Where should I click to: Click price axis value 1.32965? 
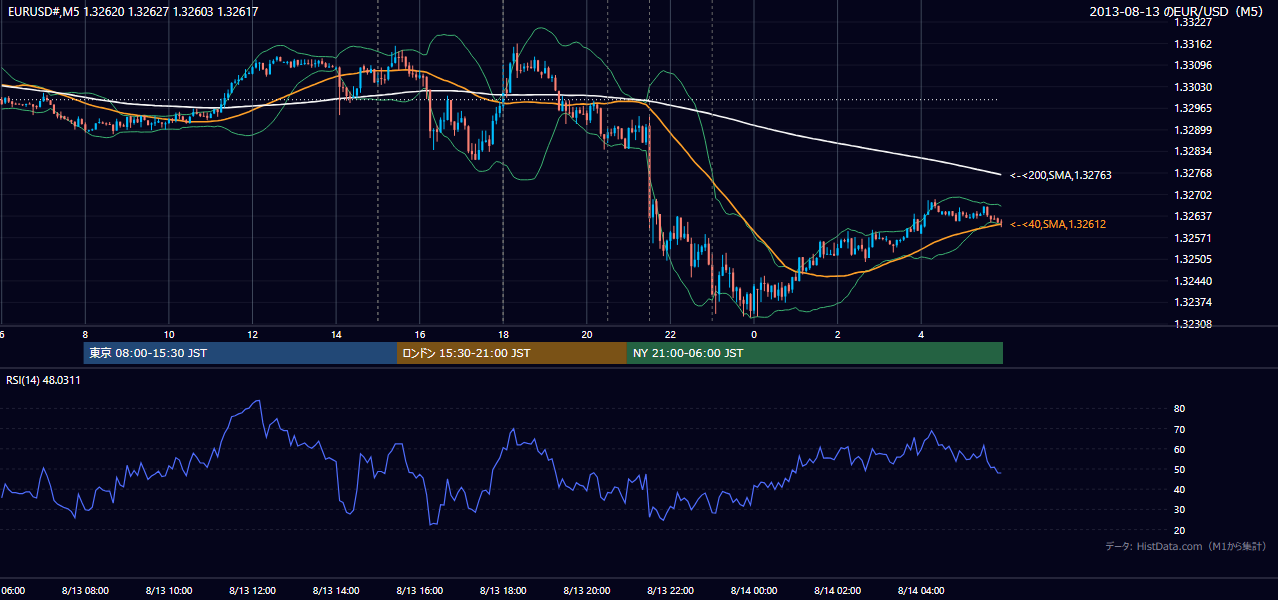[x=1192, y=108]
